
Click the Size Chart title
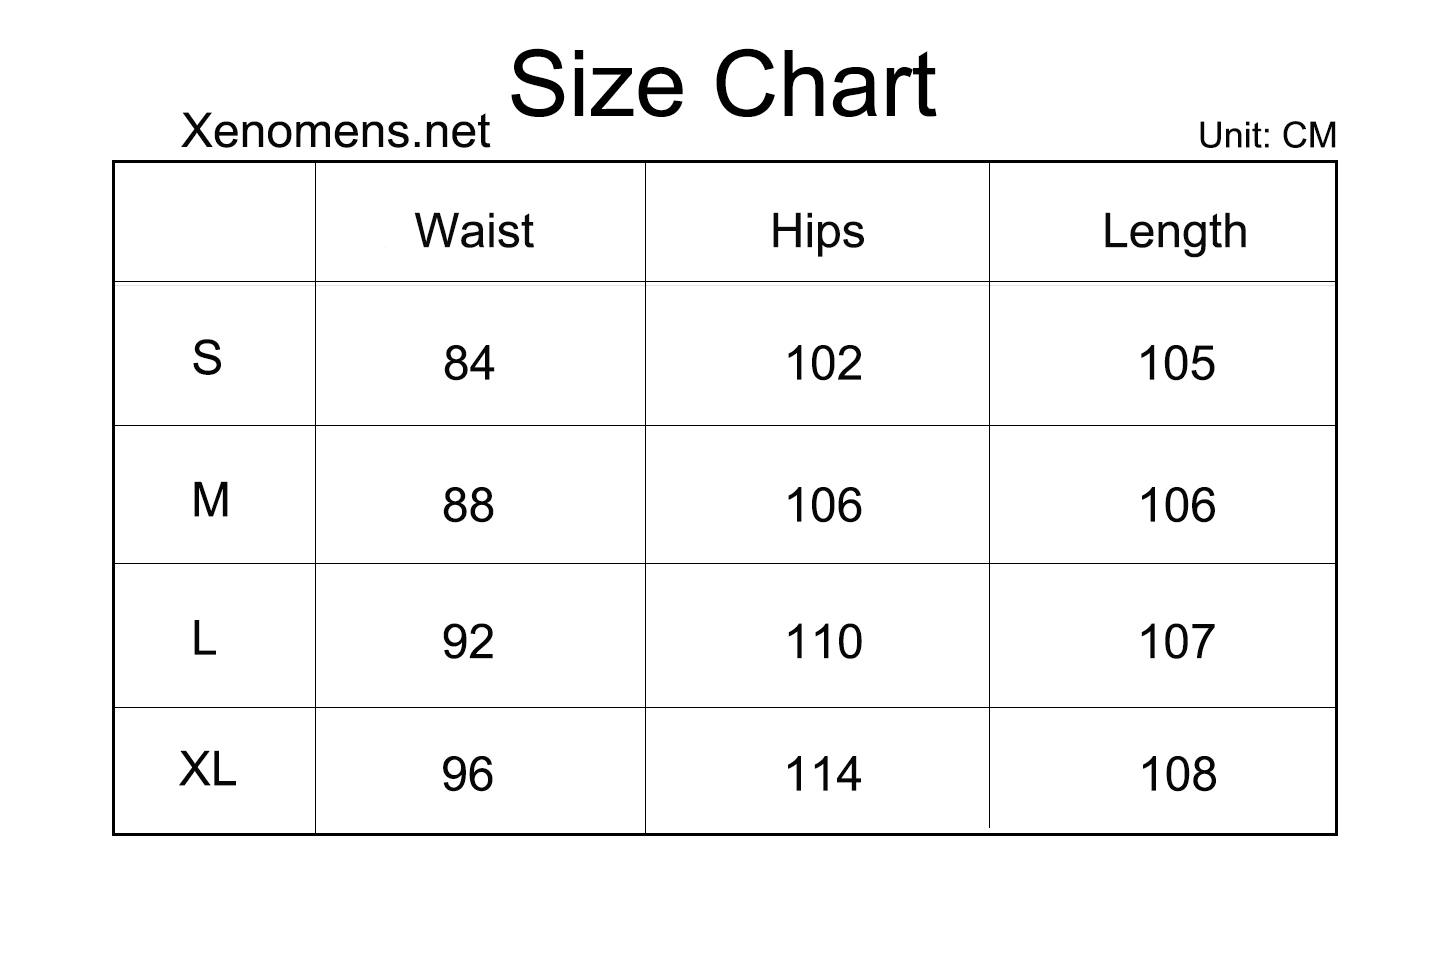click(x=723, y=85)
